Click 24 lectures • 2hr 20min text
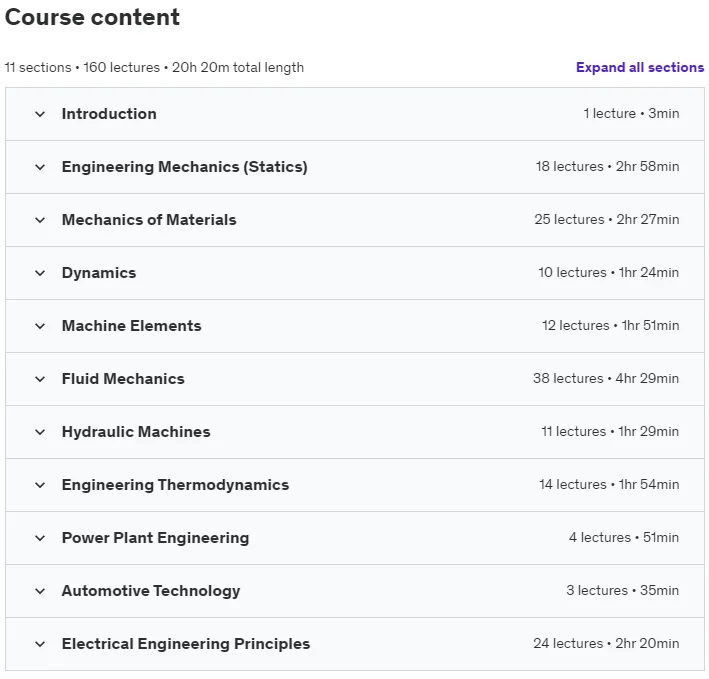The image size is (709, 679). click(606, 643)
